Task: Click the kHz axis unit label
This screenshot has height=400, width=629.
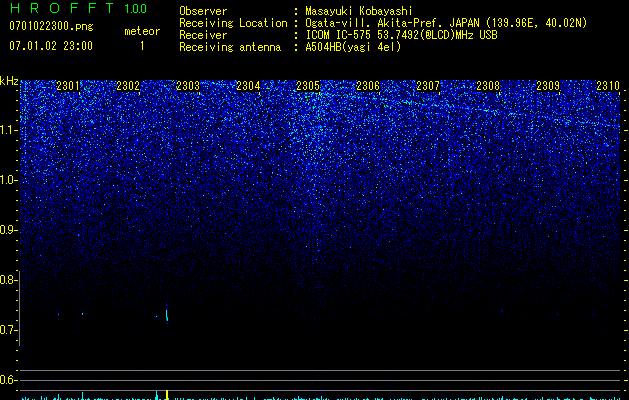Action: point(9,81)
